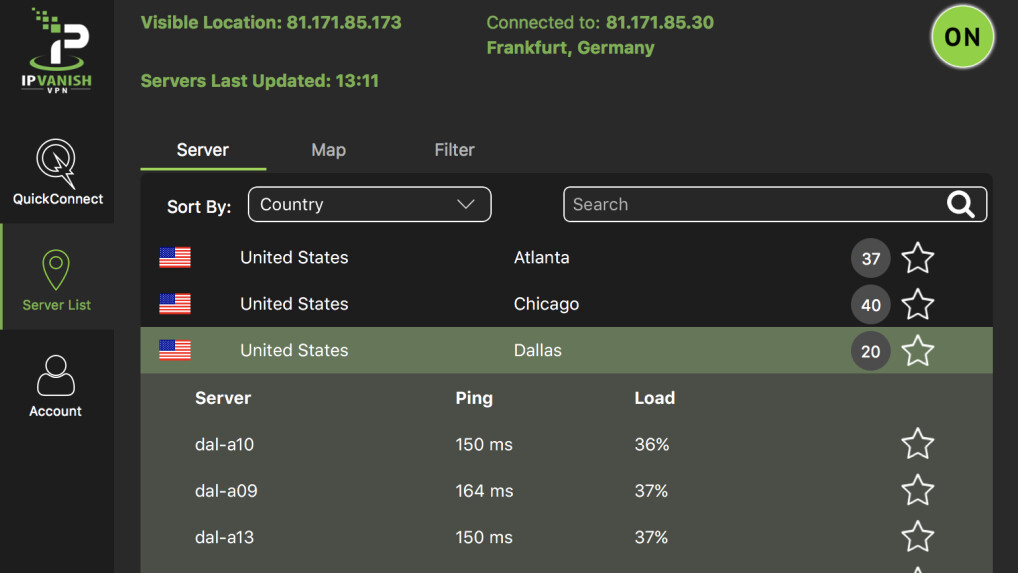Favorite Dallas with its star
Screen dimensions: 1018x573
(x=917, y=351)
